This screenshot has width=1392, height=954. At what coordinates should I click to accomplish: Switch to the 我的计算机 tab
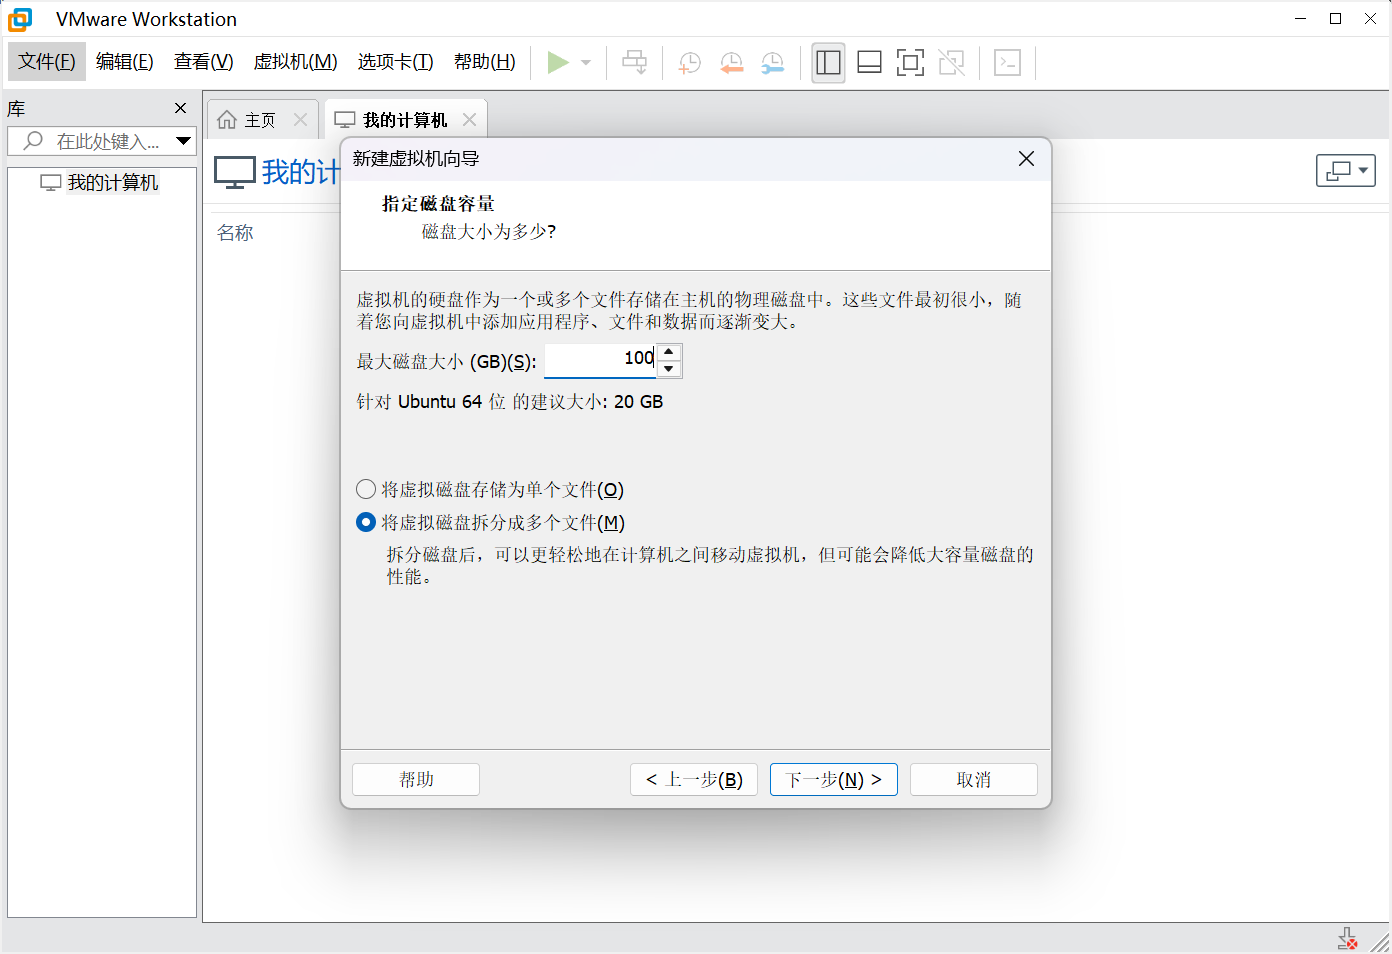click(x=405, y=120)
